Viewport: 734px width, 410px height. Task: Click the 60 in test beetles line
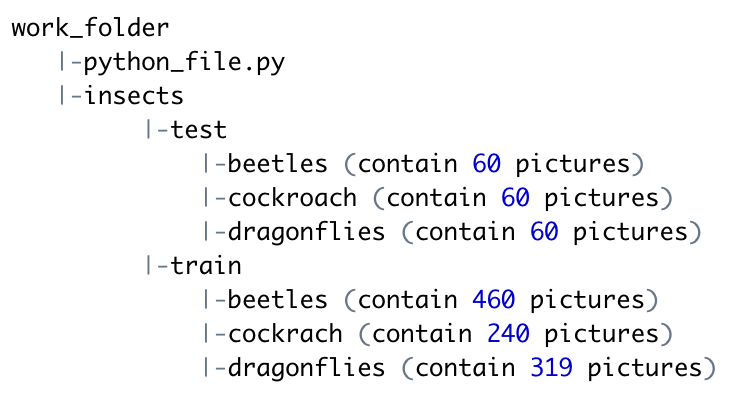point(486,164)
